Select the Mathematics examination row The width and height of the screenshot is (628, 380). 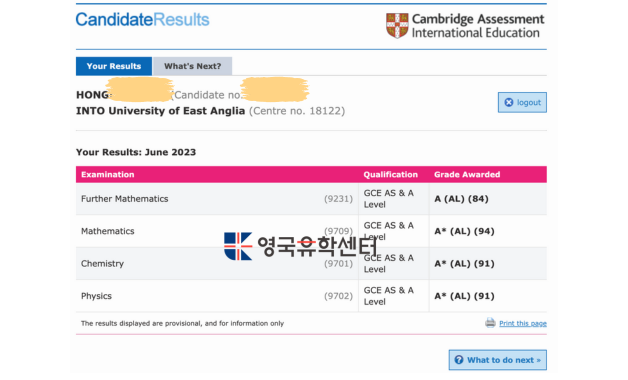click(311, 231)
